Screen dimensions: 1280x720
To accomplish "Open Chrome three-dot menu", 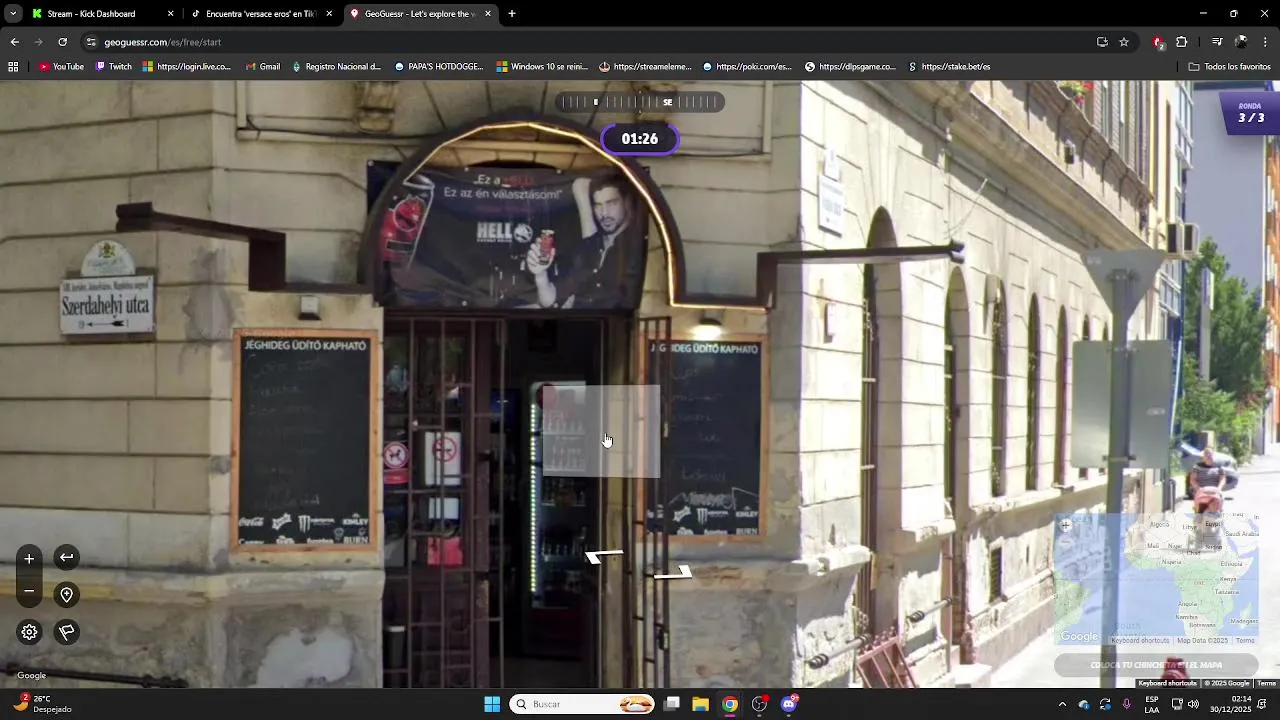I will 1265,42.
